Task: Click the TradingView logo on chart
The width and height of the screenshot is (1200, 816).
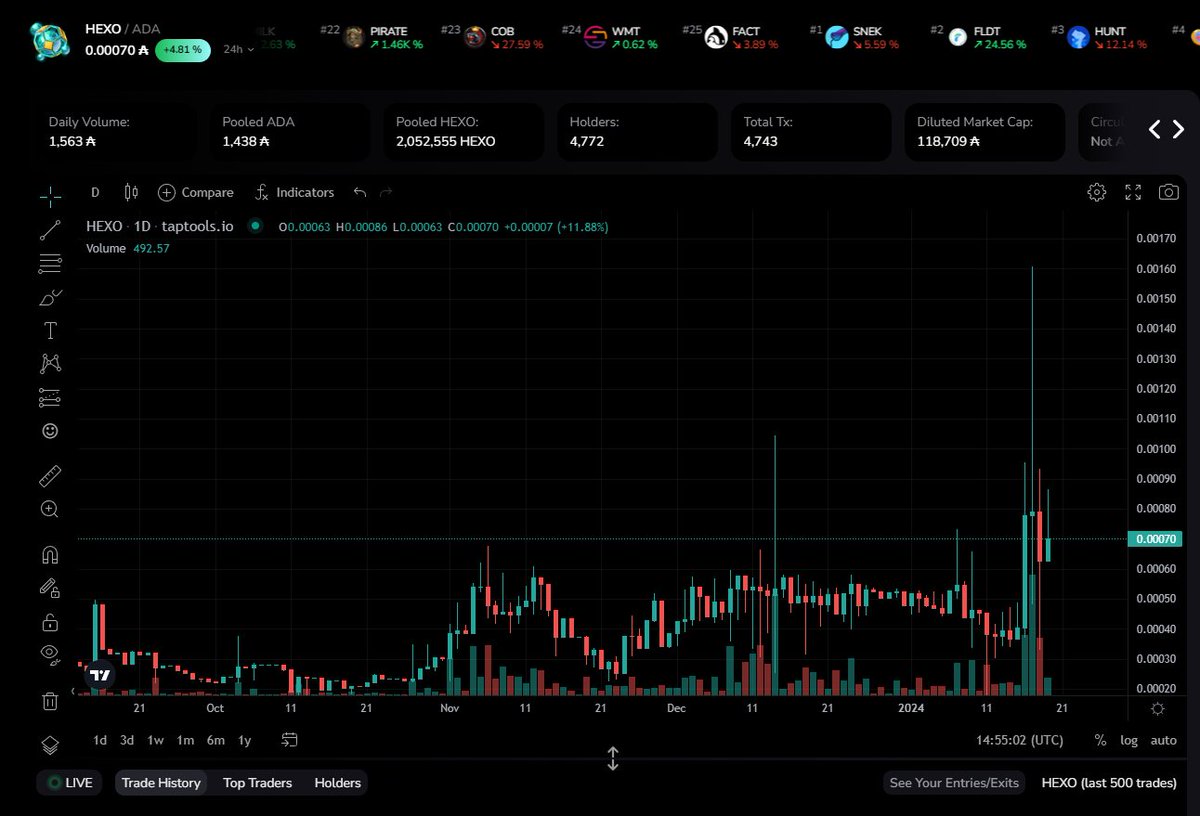Action: [x=99, y=675]
